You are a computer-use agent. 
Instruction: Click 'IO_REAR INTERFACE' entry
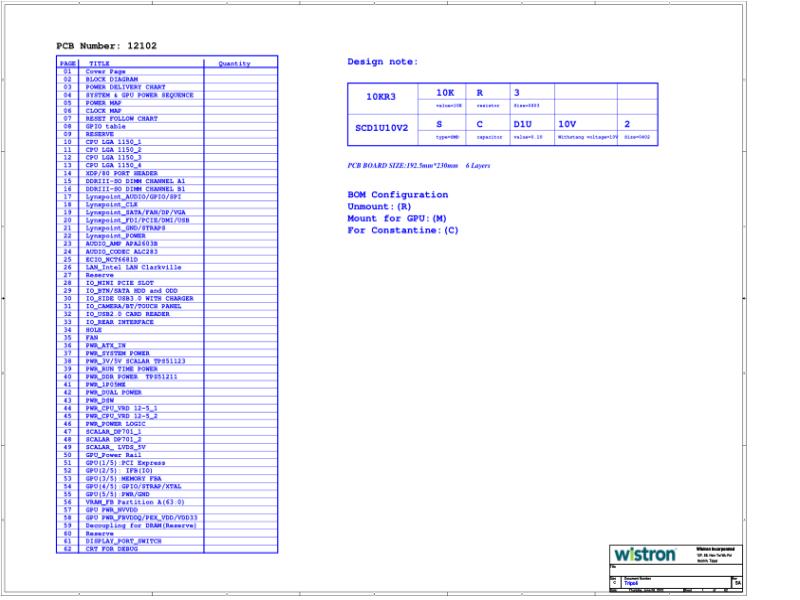coord(119,322)
